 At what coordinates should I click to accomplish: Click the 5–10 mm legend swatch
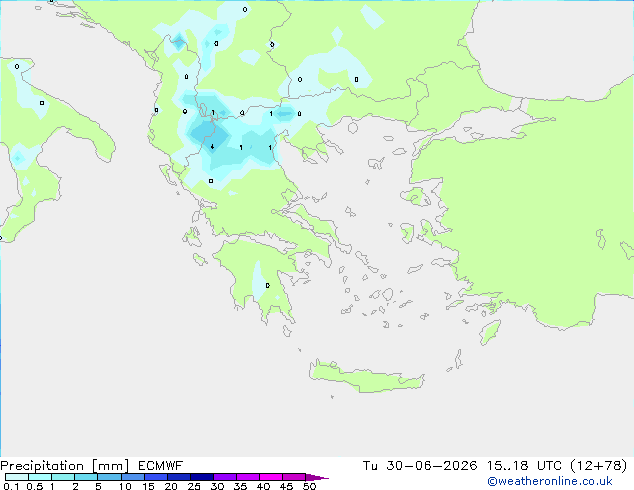(109, 477)
